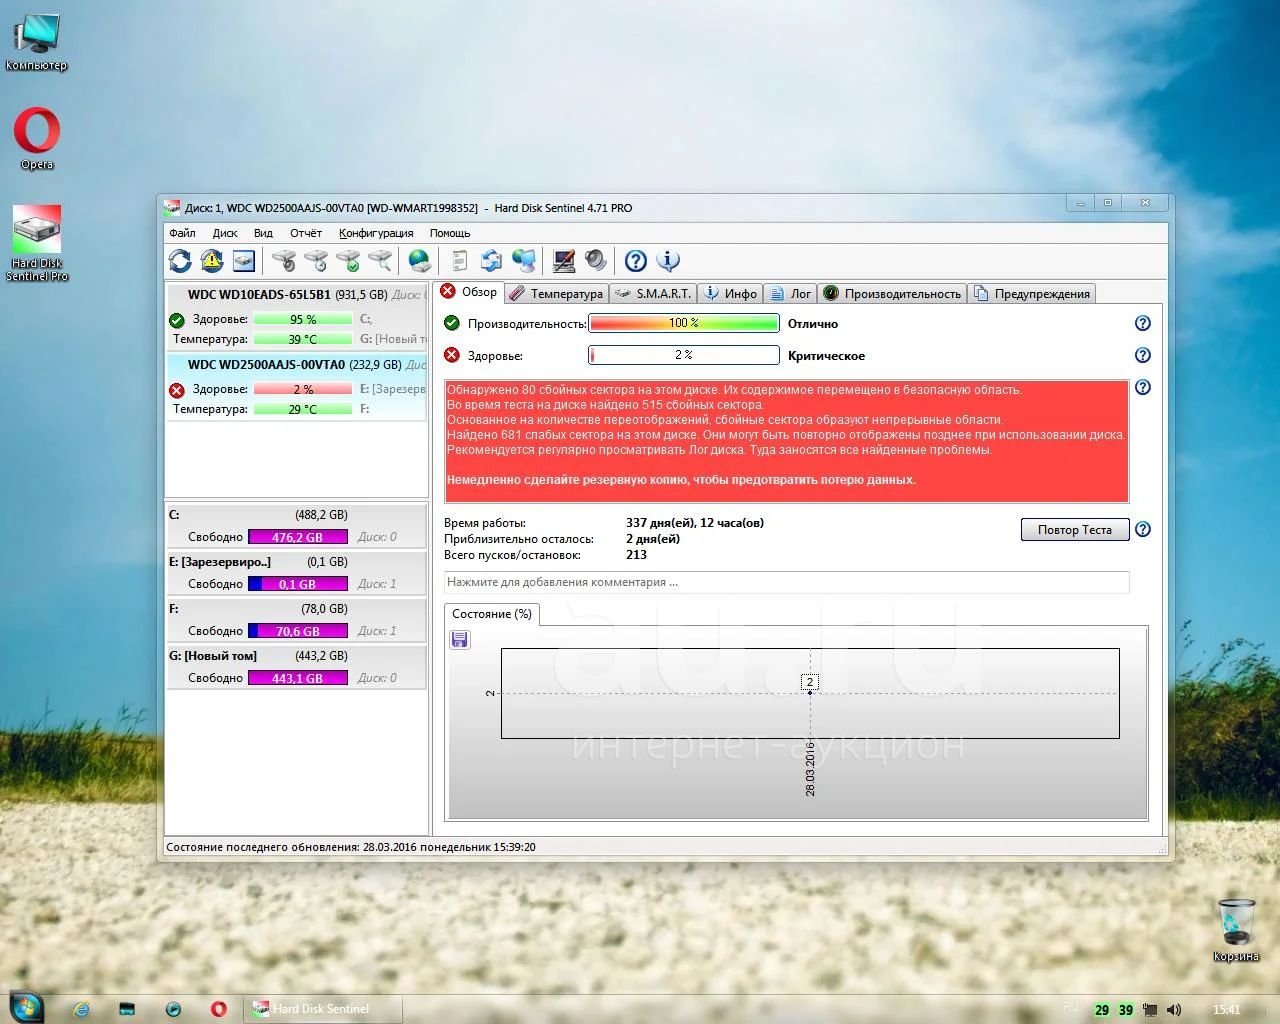The height and width of the screenshot is (1024, 1280).
Task: Select partition G: [Новый том]
Action: point(297,666)
